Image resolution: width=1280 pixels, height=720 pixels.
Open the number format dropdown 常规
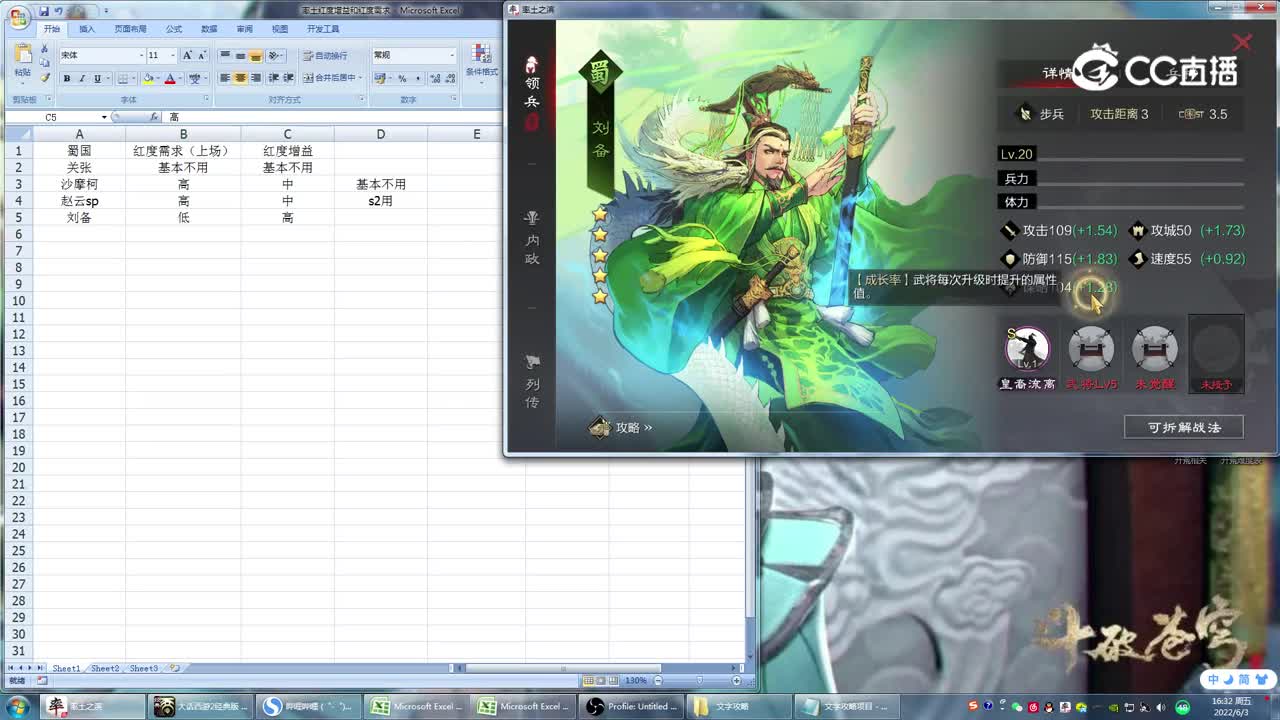pyautogui.click(x=452, y=55)
